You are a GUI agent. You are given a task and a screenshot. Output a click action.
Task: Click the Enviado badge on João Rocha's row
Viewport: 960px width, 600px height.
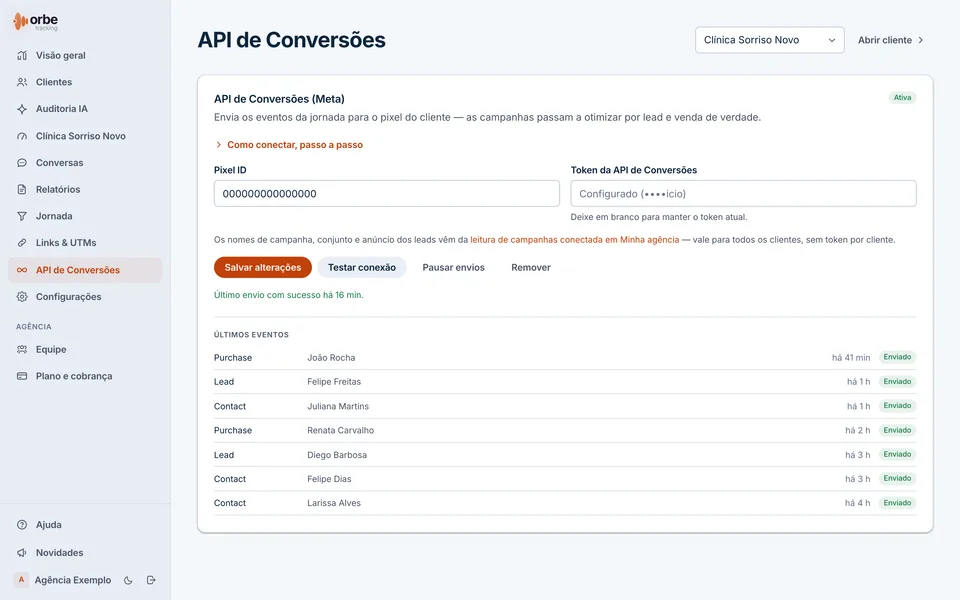(x=898, y=357)
